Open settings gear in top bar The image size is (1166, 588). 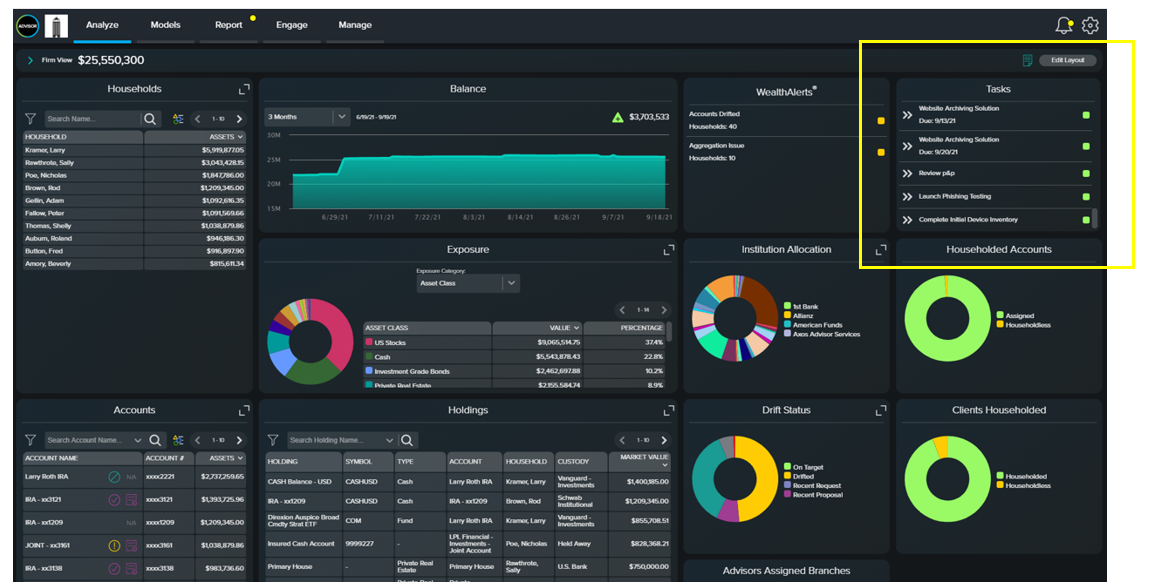[1090, 26]
